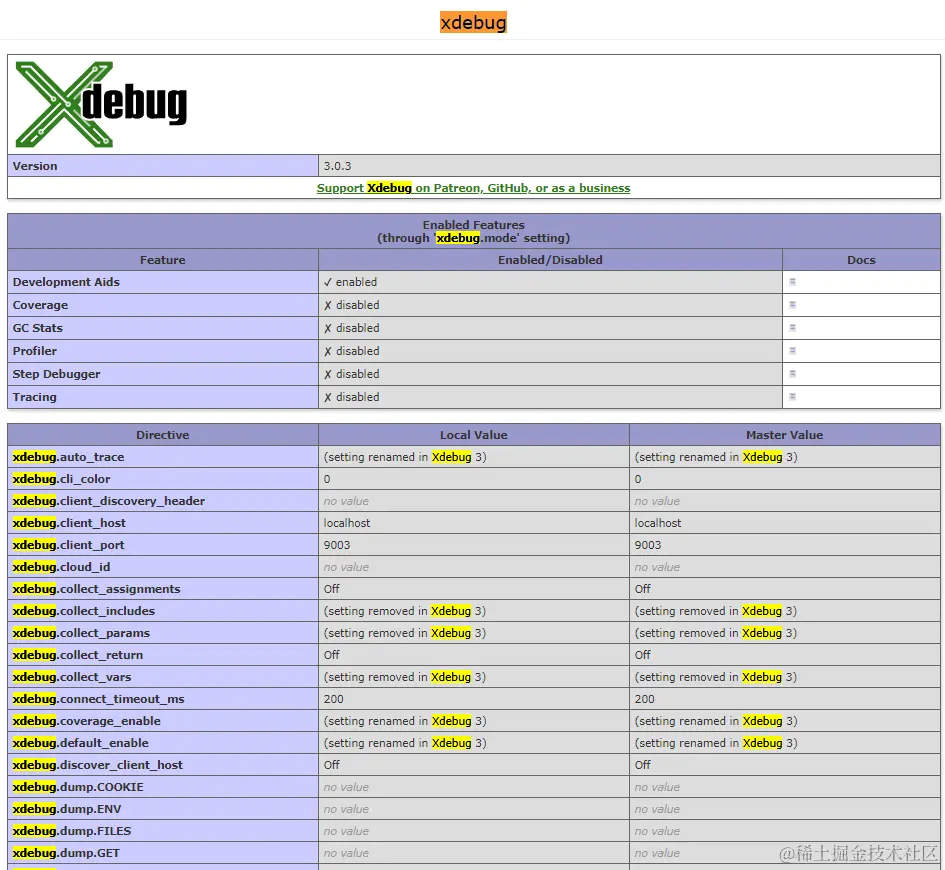This screenshot has height=870, width=945.
Task: Select the xdebug.dump.GET directive
Action: tap(66, 853)
